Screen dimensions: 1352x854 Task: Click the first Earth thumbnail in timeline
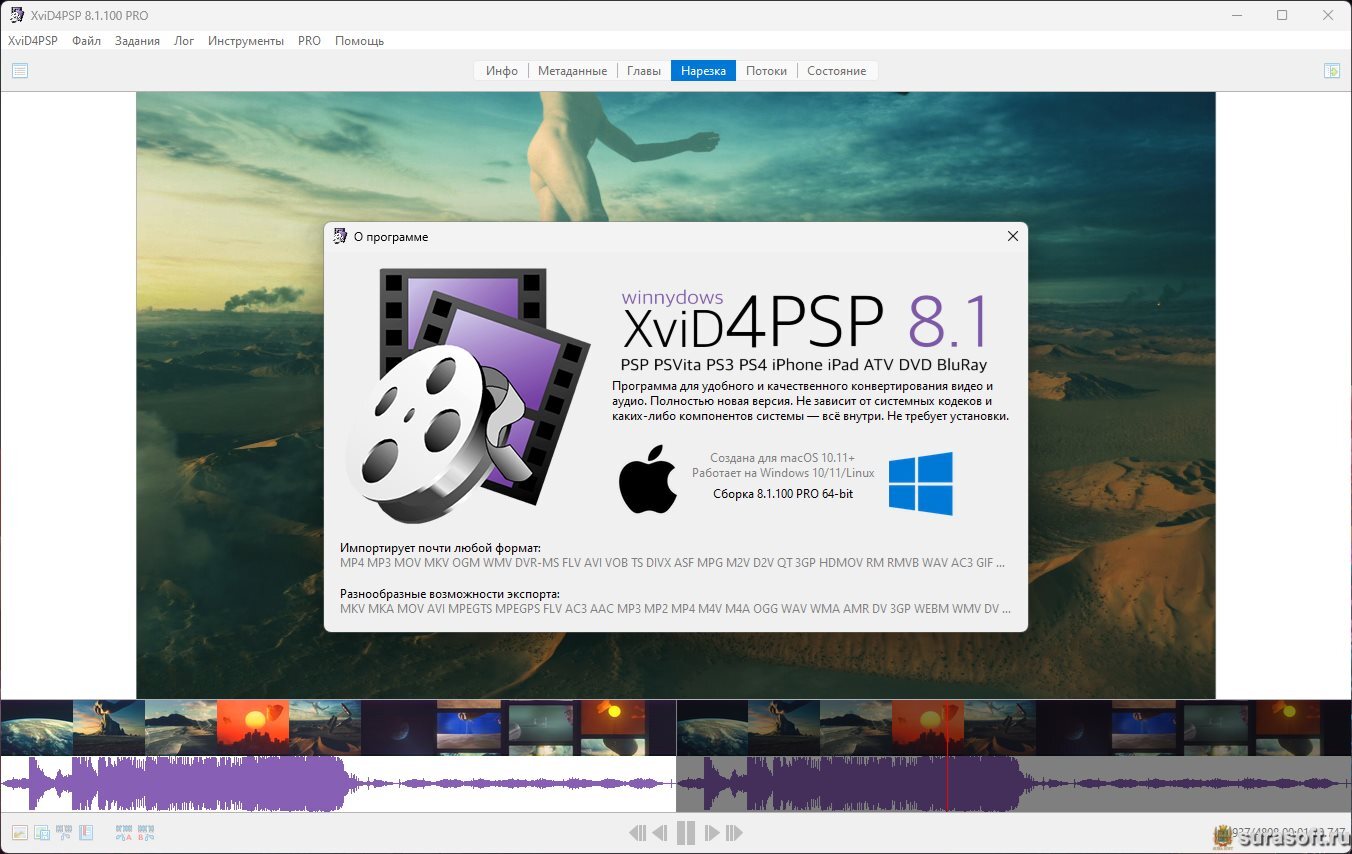[37, 728]
